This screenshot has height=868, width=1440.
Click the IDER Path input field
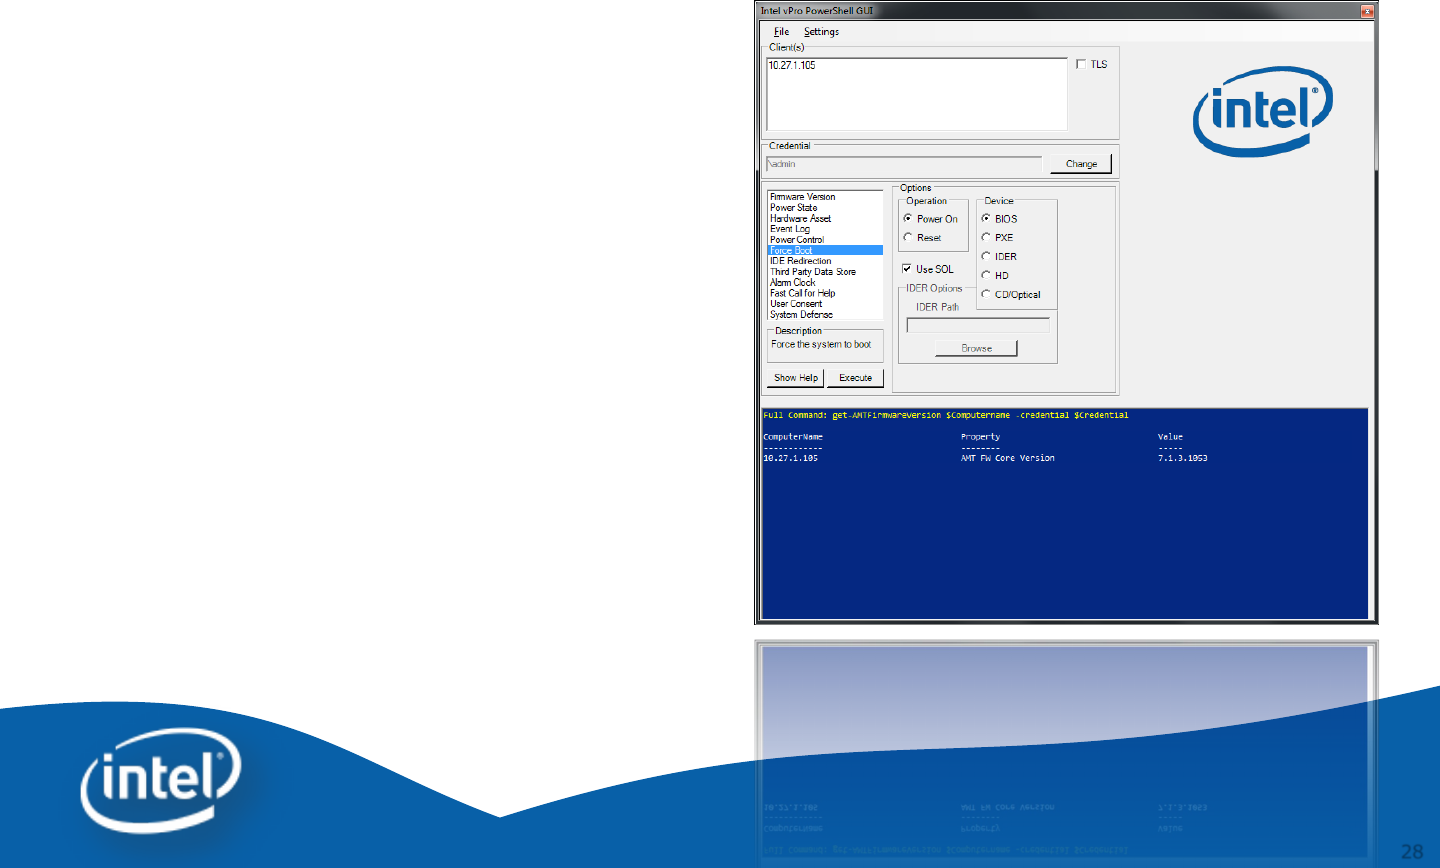click(x=978, y=325)
